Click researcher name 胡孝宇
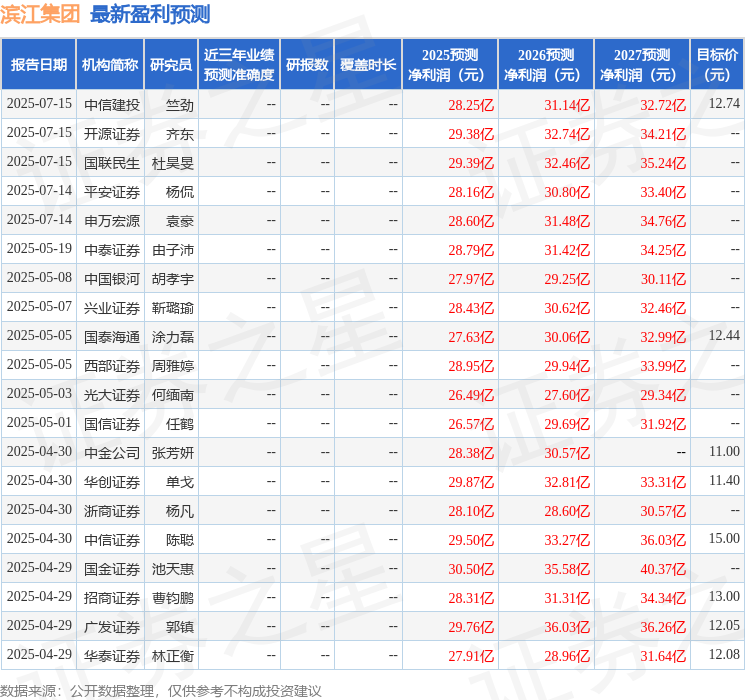Viewport: 745px width, 700px height. 173,279
